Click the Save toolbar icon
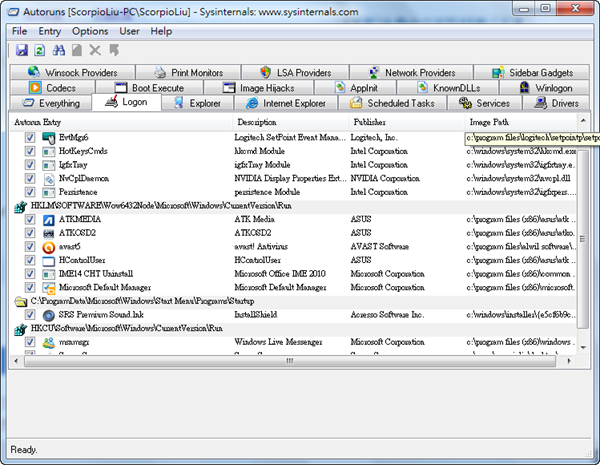The width and height of the screenshot is (600, 465). [x=22, y=49]
